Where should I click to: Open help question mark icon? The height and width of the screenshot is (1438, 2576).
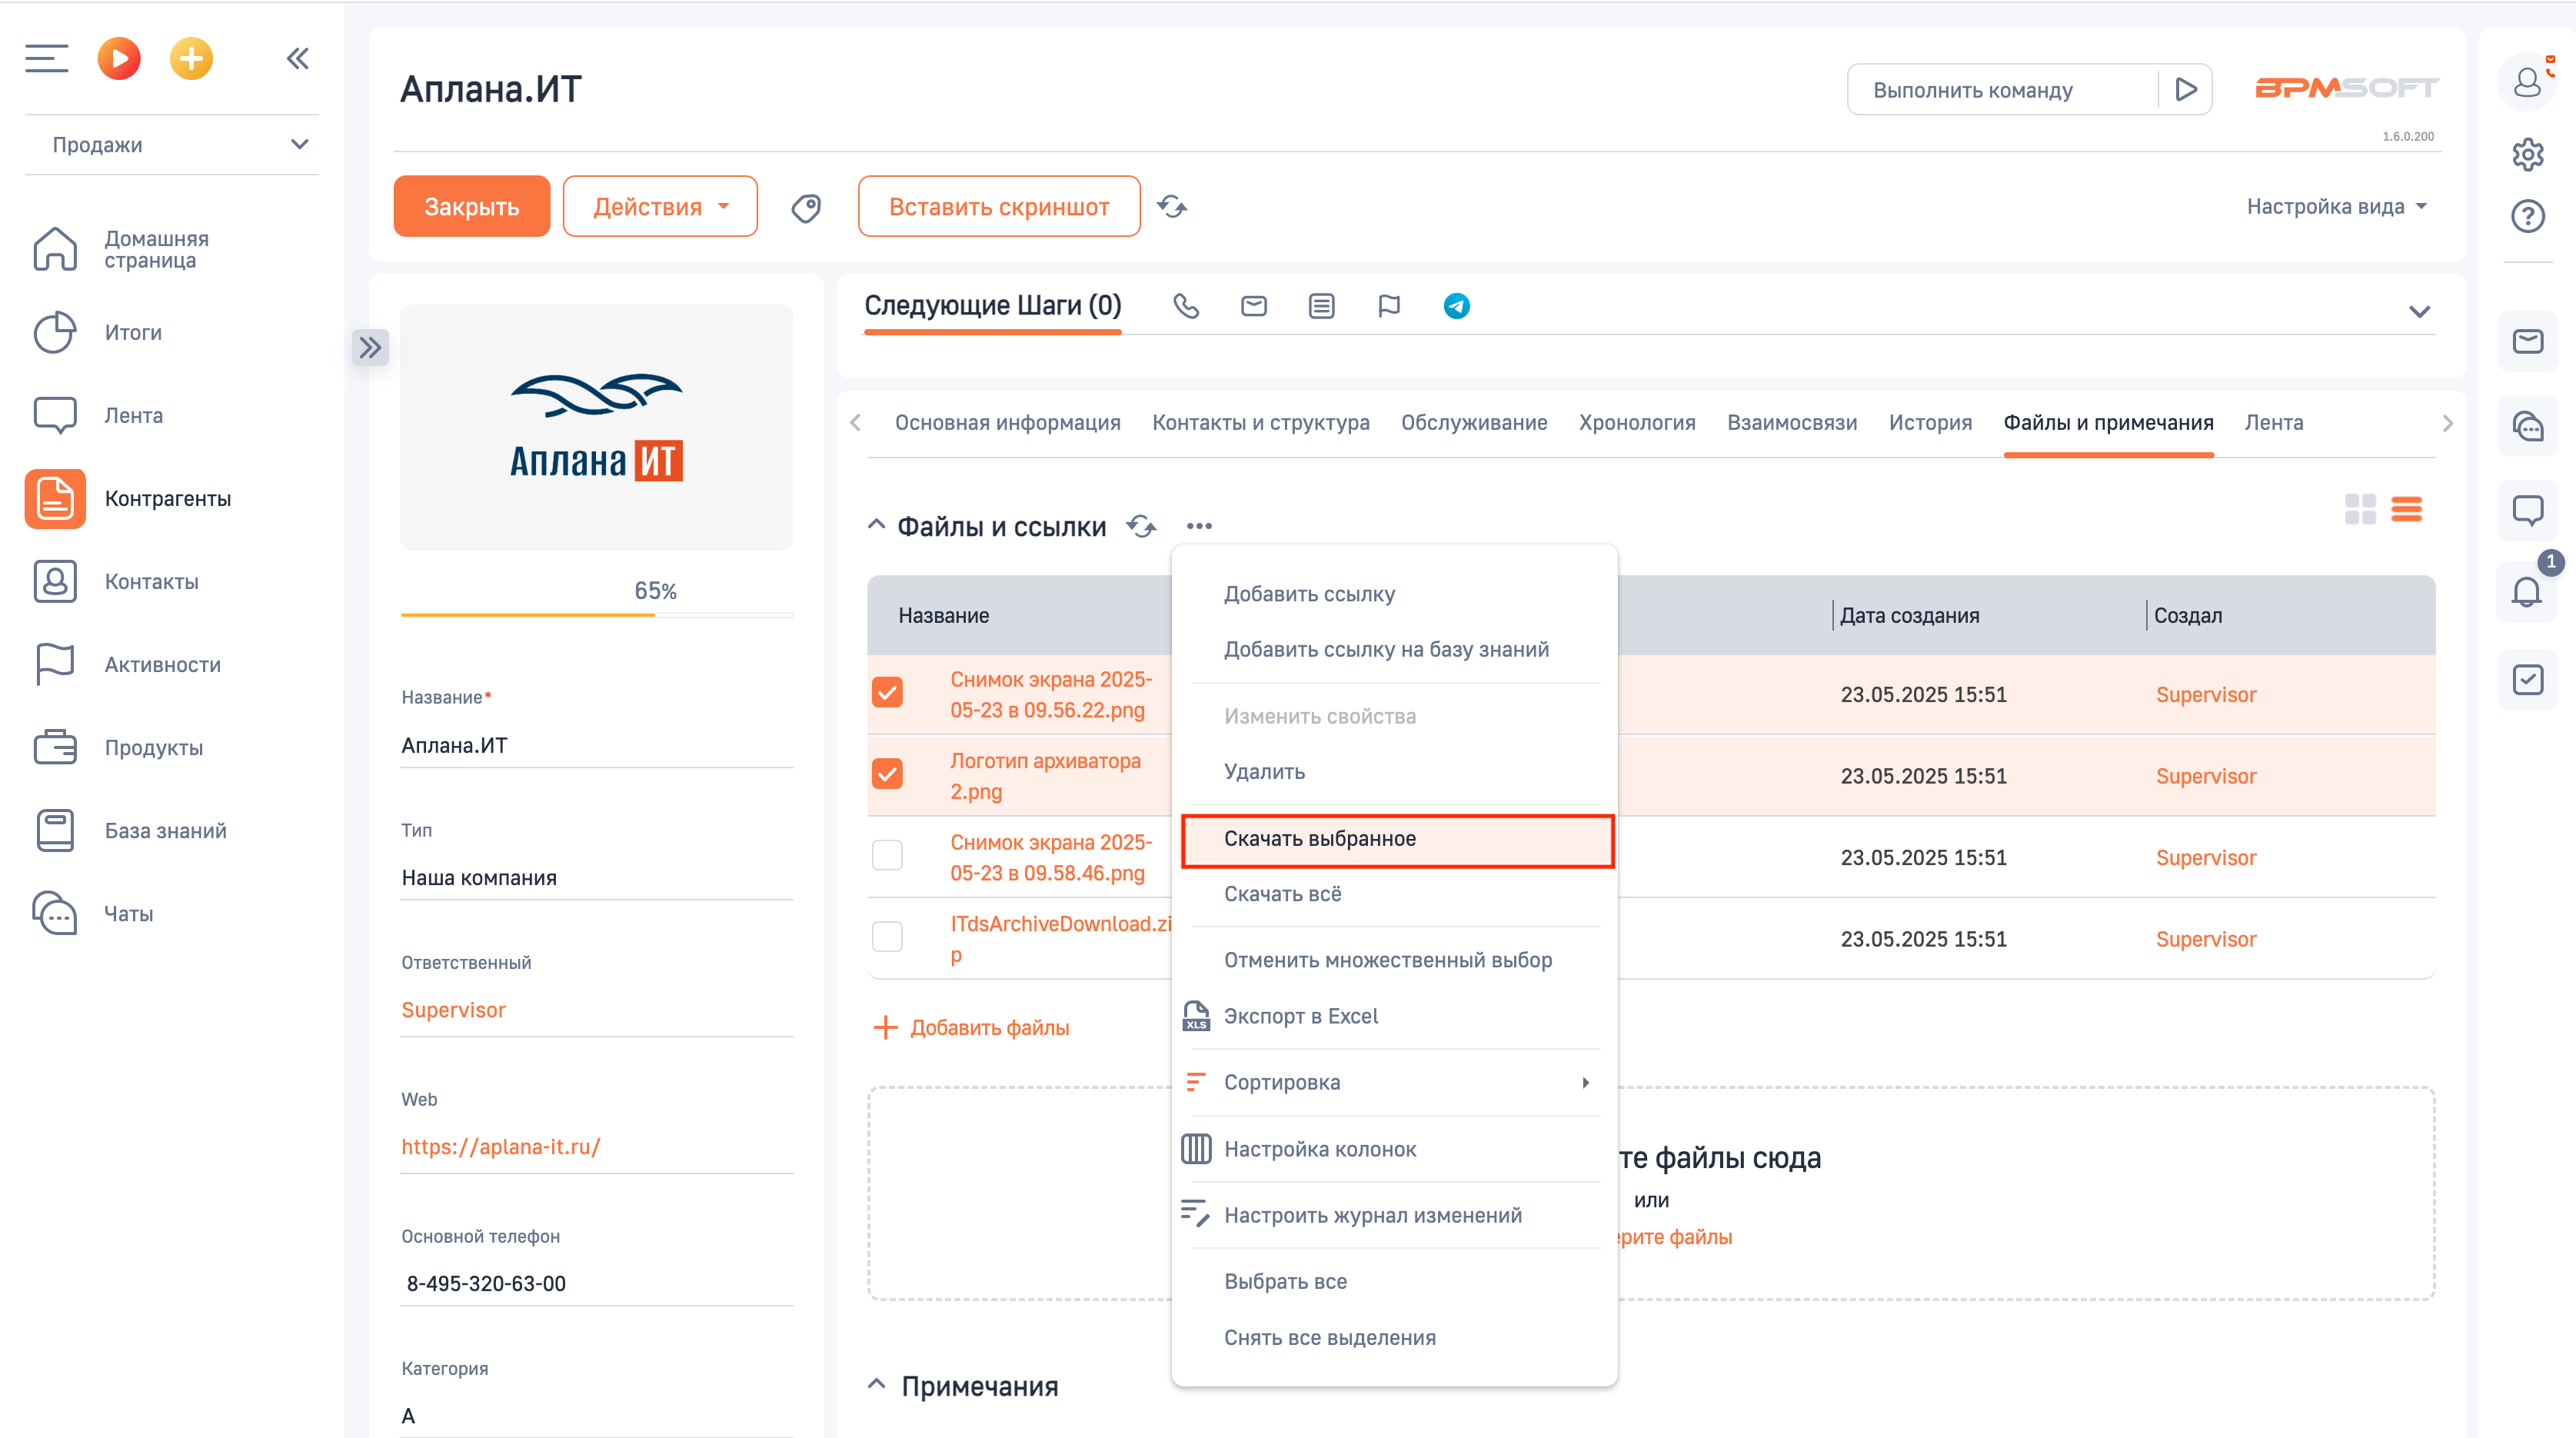tap(2527, 216)
